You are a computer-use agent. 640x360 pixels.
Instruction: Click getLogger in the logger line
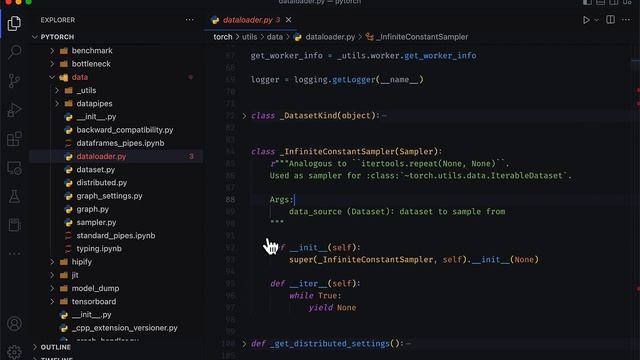[x=353, y=80]
